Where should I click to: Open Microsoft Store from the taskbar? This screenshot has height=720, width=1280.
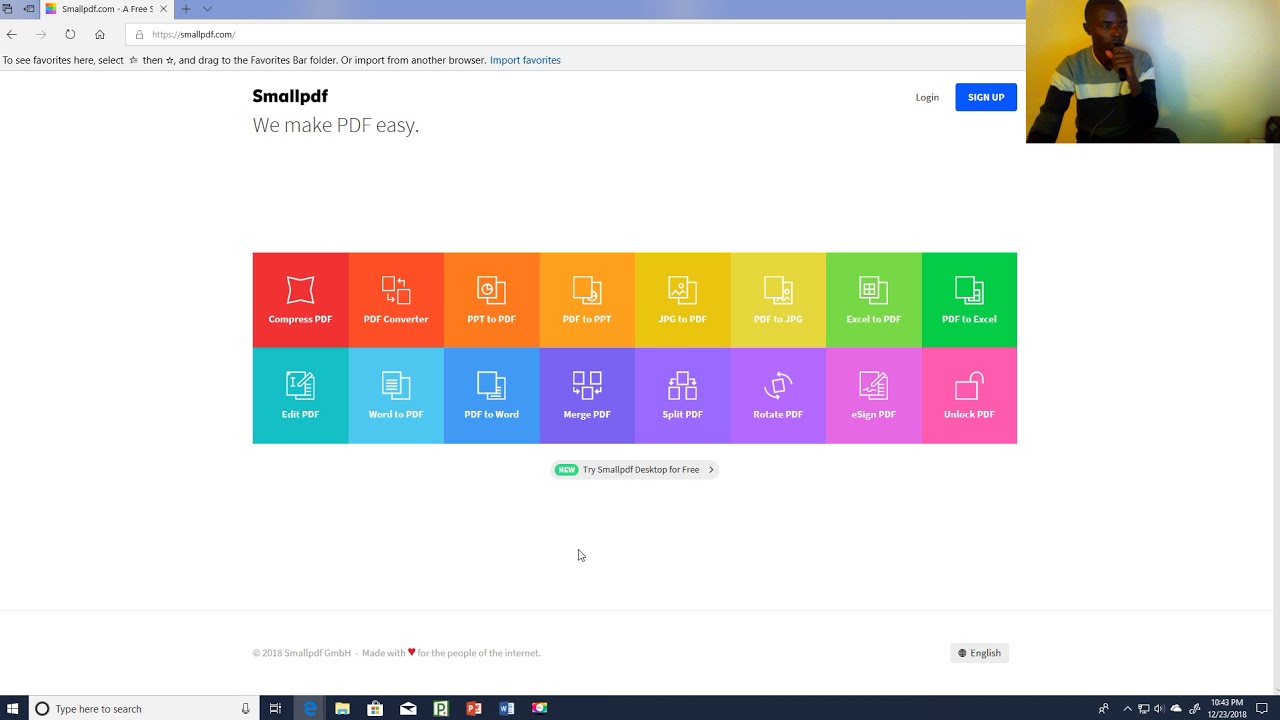(375, 708)
